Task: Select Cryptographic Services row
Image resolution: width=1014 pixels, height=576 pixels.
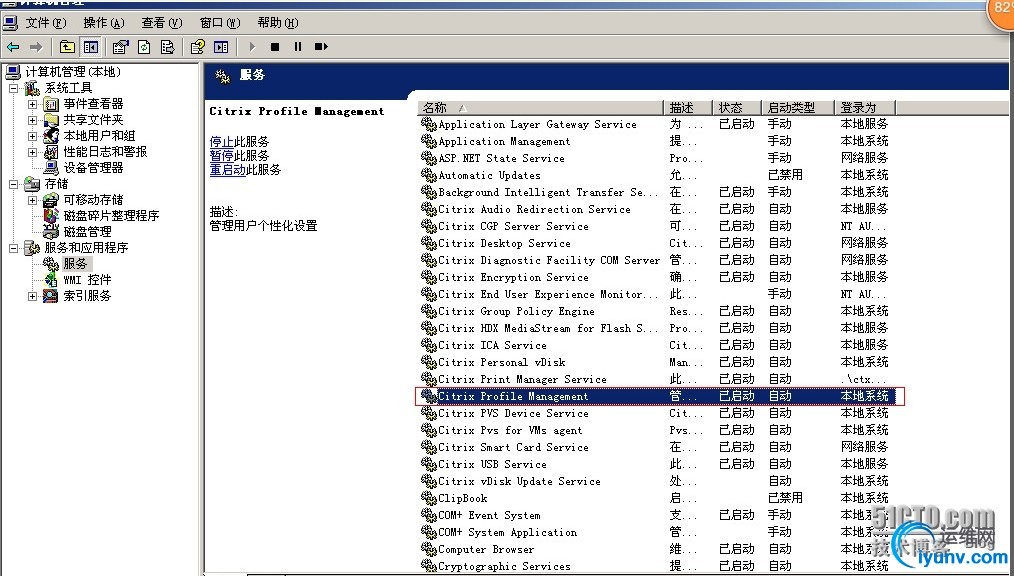Action: (656, 566)
